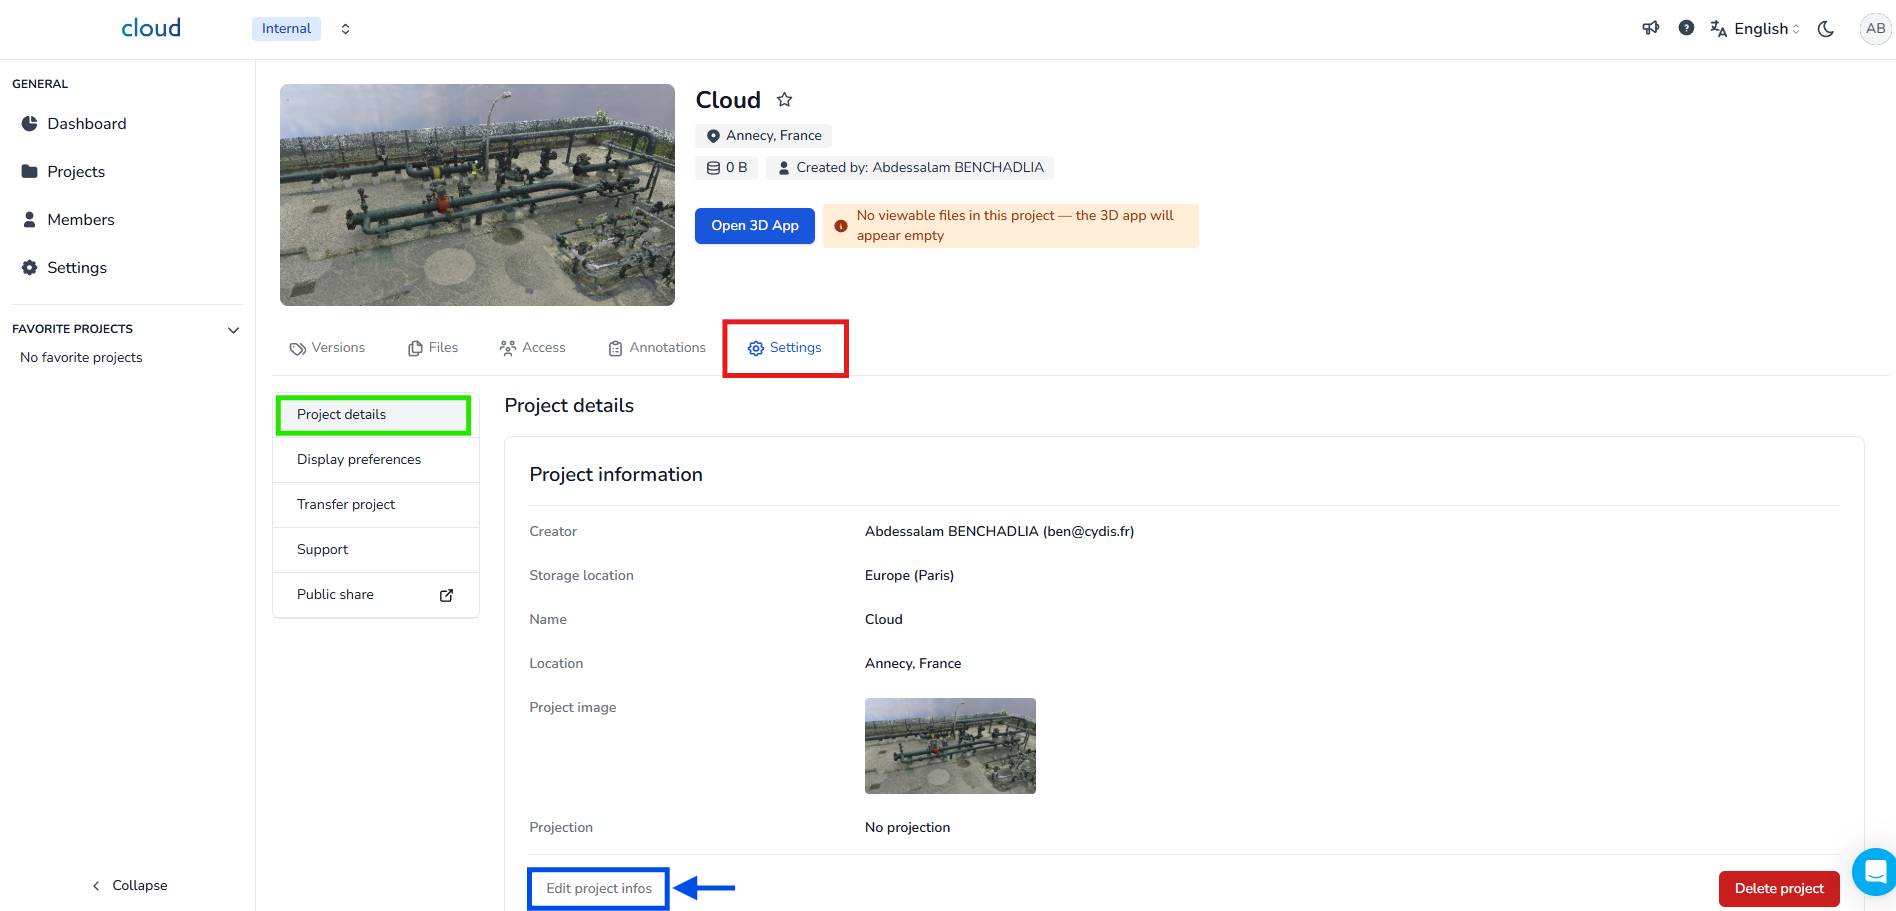Select Display preferences in settings menu
The height and width of the screenshot is (911, 1896).
(359, 460)
